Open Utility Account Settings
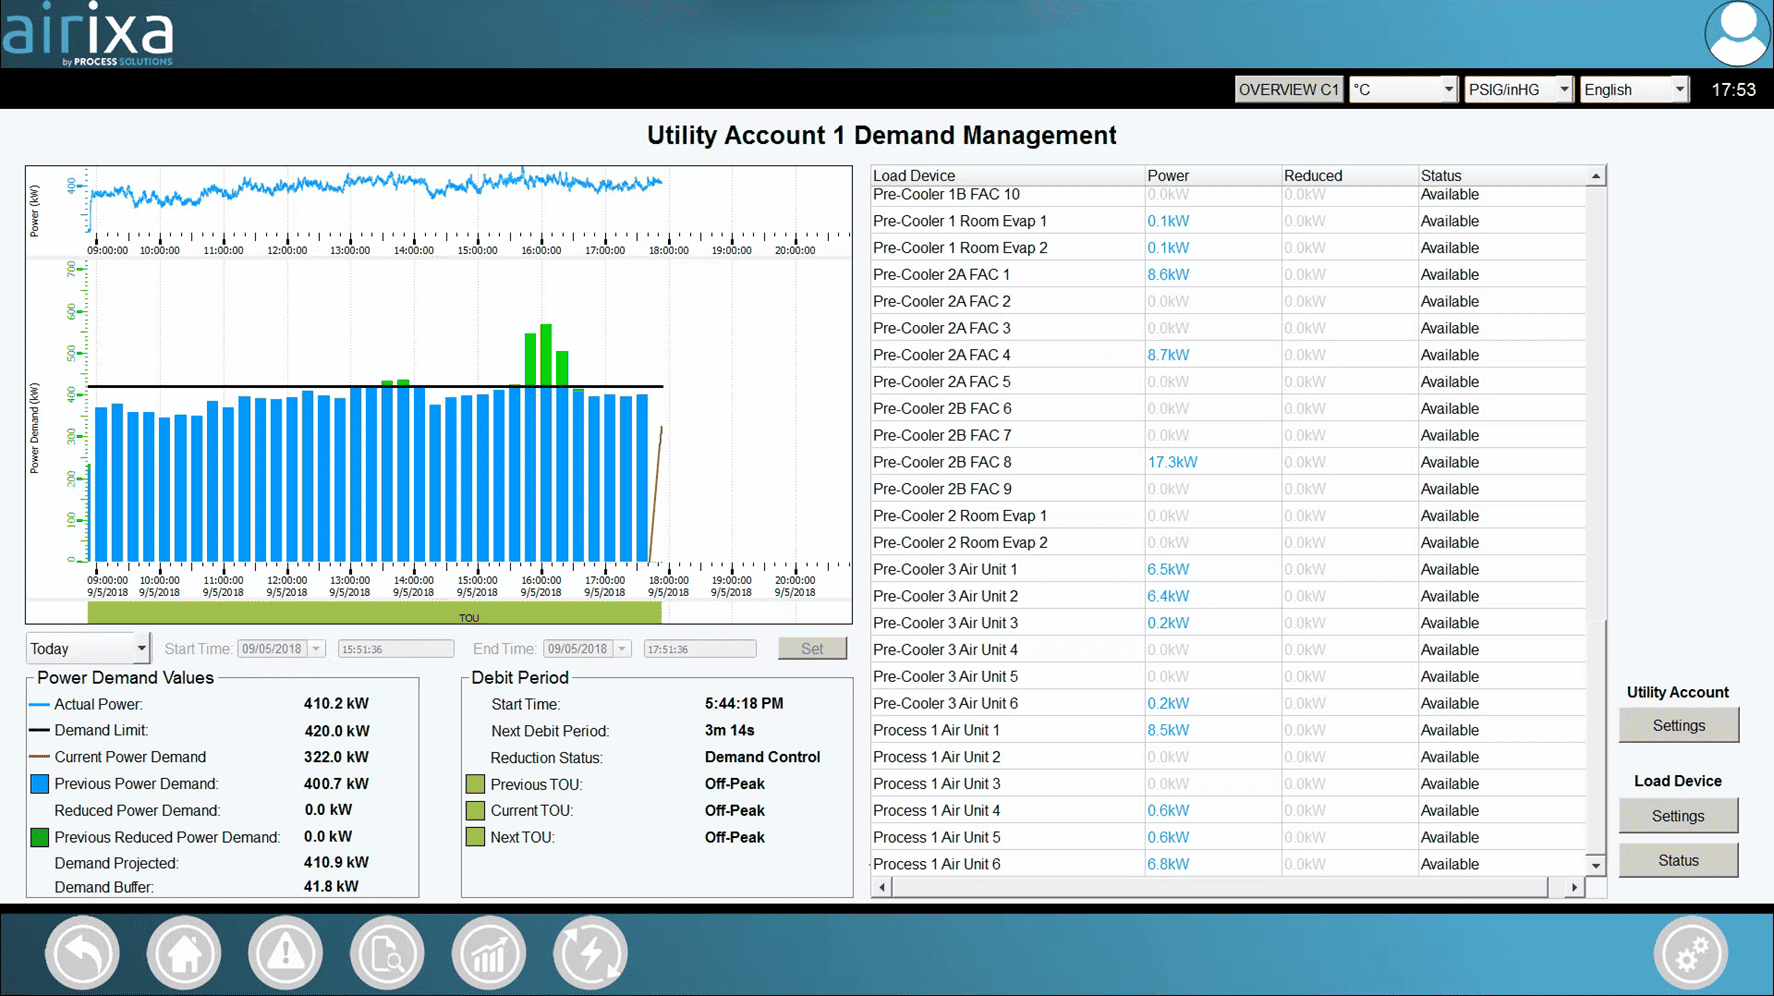1774x996 pixels. point(1678,726)
